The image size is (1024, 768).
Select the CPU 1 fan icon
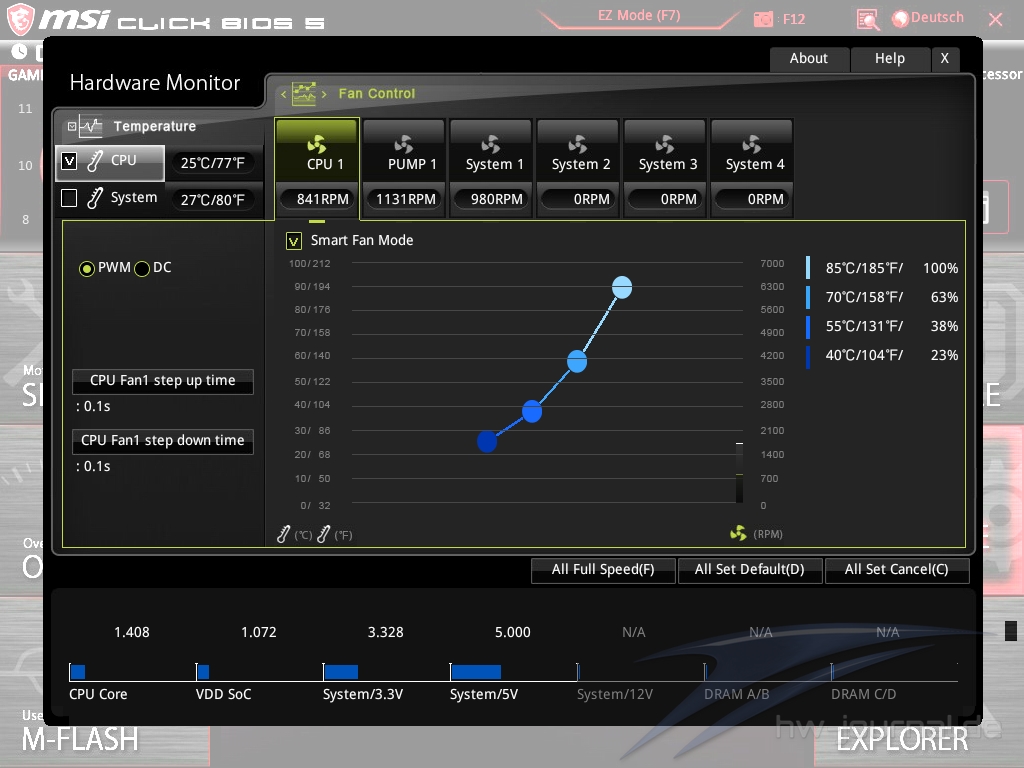point(317,144)
